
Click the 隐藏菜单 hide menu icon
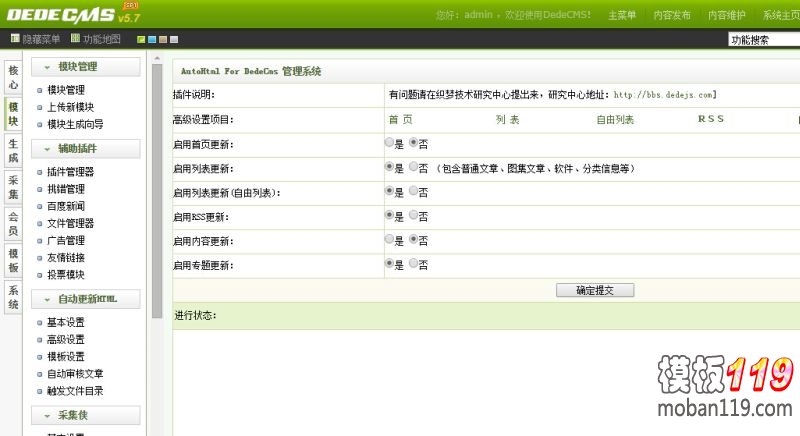(15, 38)
